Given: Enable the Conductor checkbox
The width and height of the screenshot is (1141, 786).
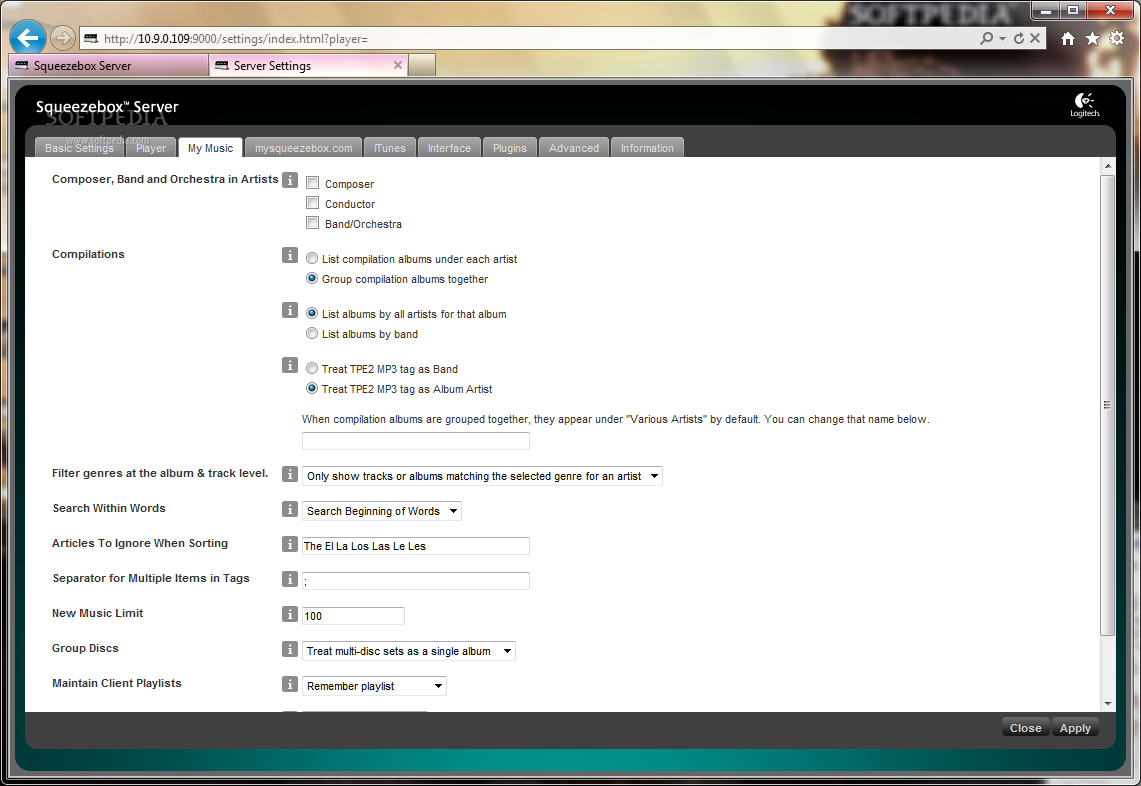Looking at the screenshot, I should pos(312,203).
